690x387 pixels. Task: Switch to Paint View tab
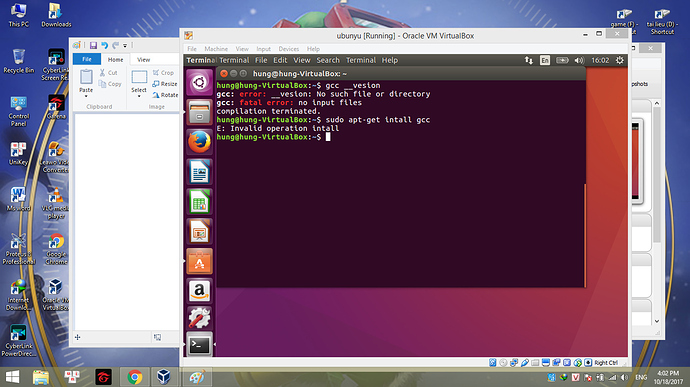pos(143,59)
